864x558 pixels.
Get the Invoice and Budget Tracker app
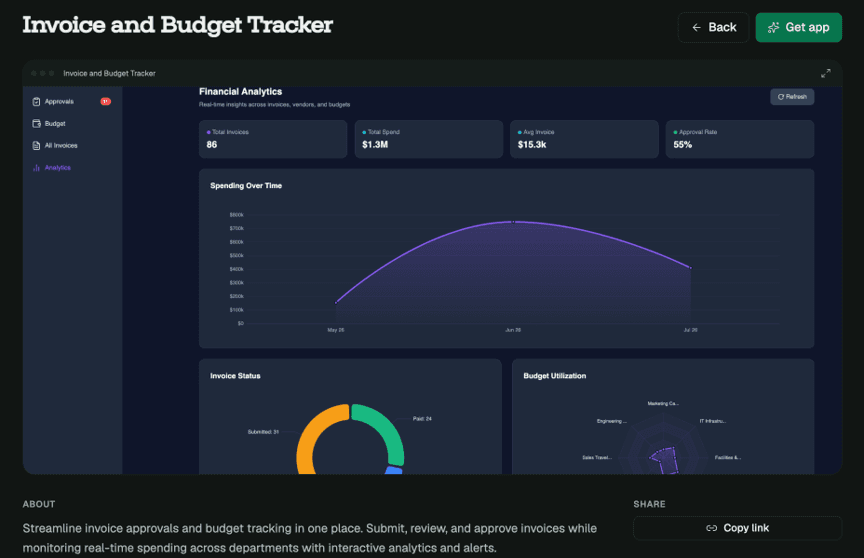click(798, 27)
